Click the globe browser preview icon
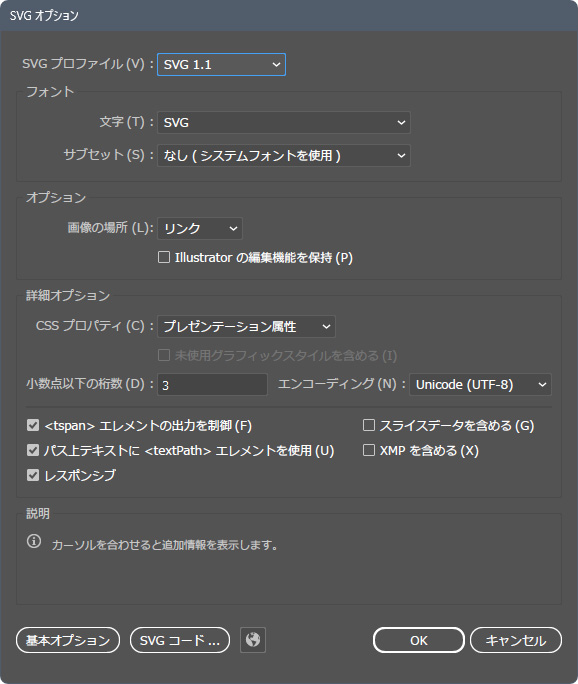 click(253, 640)
